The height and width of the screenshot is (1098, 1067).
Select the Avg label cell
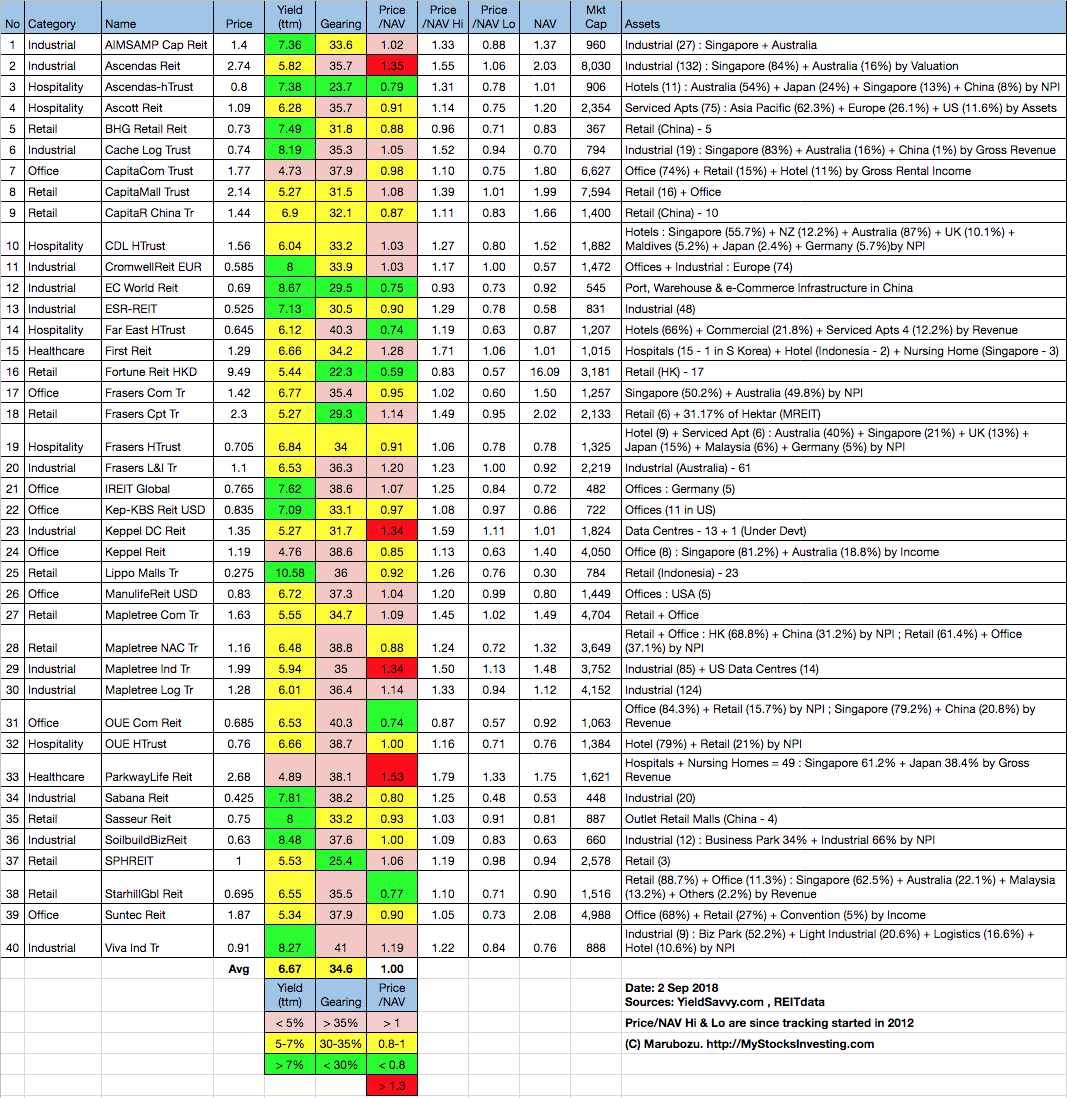[x=239, y=969]
